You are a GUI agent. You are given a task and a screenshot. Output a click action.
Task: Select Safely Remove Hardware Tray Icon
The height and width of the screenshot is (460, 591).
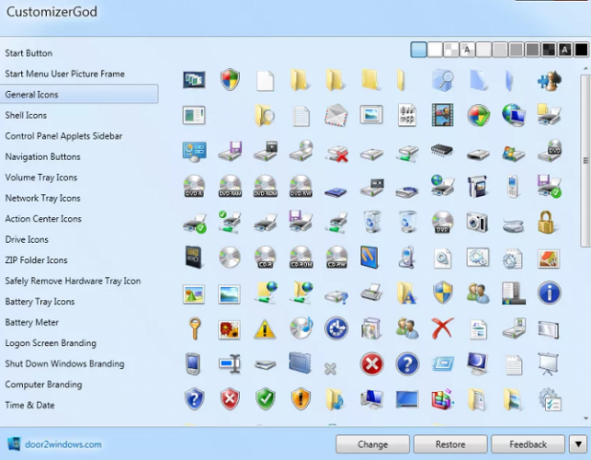point(73,281)
